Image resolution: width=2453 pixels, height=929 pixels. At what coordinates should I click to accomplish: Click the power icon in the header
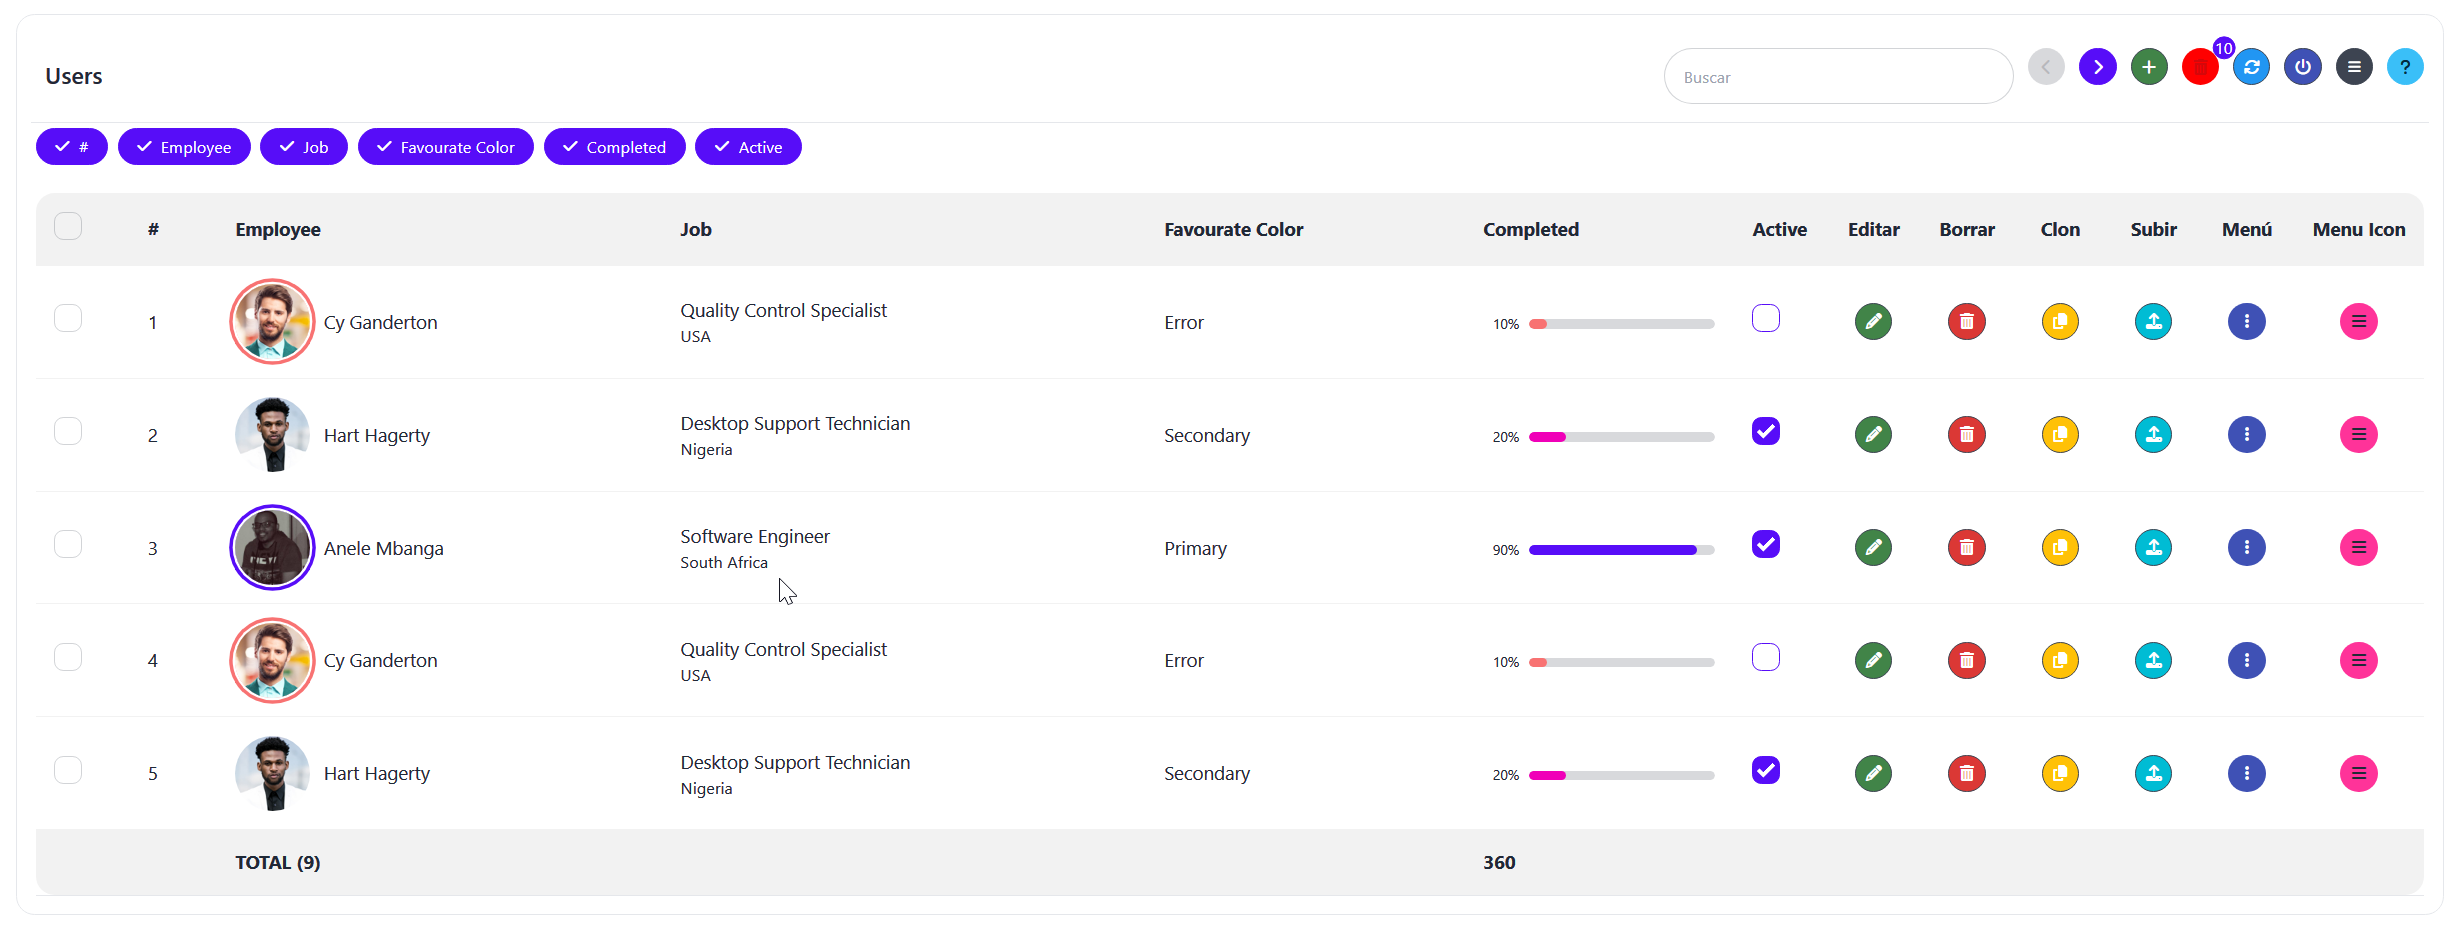(x=2303, y=67)
